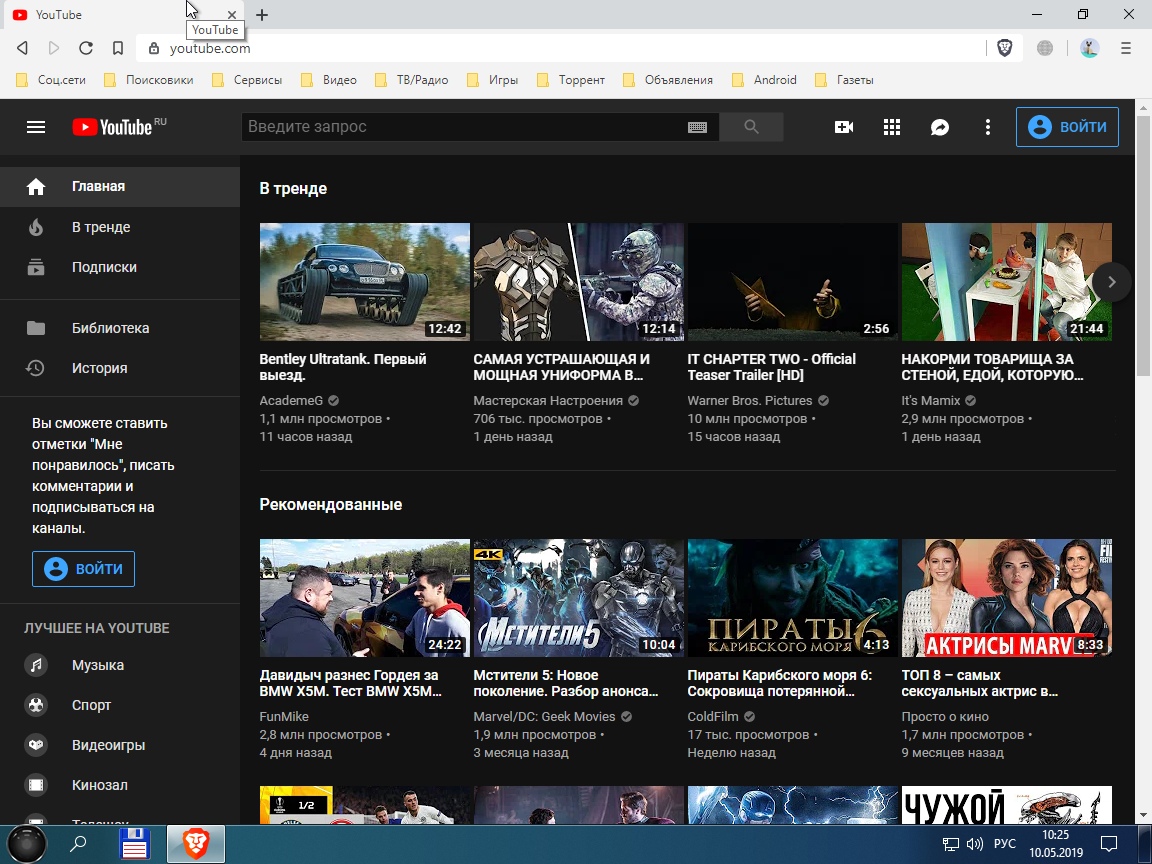The width and height of the screenshot is (1152, 864).
Task: Open История in sidebar
Action: pos(120,368)
